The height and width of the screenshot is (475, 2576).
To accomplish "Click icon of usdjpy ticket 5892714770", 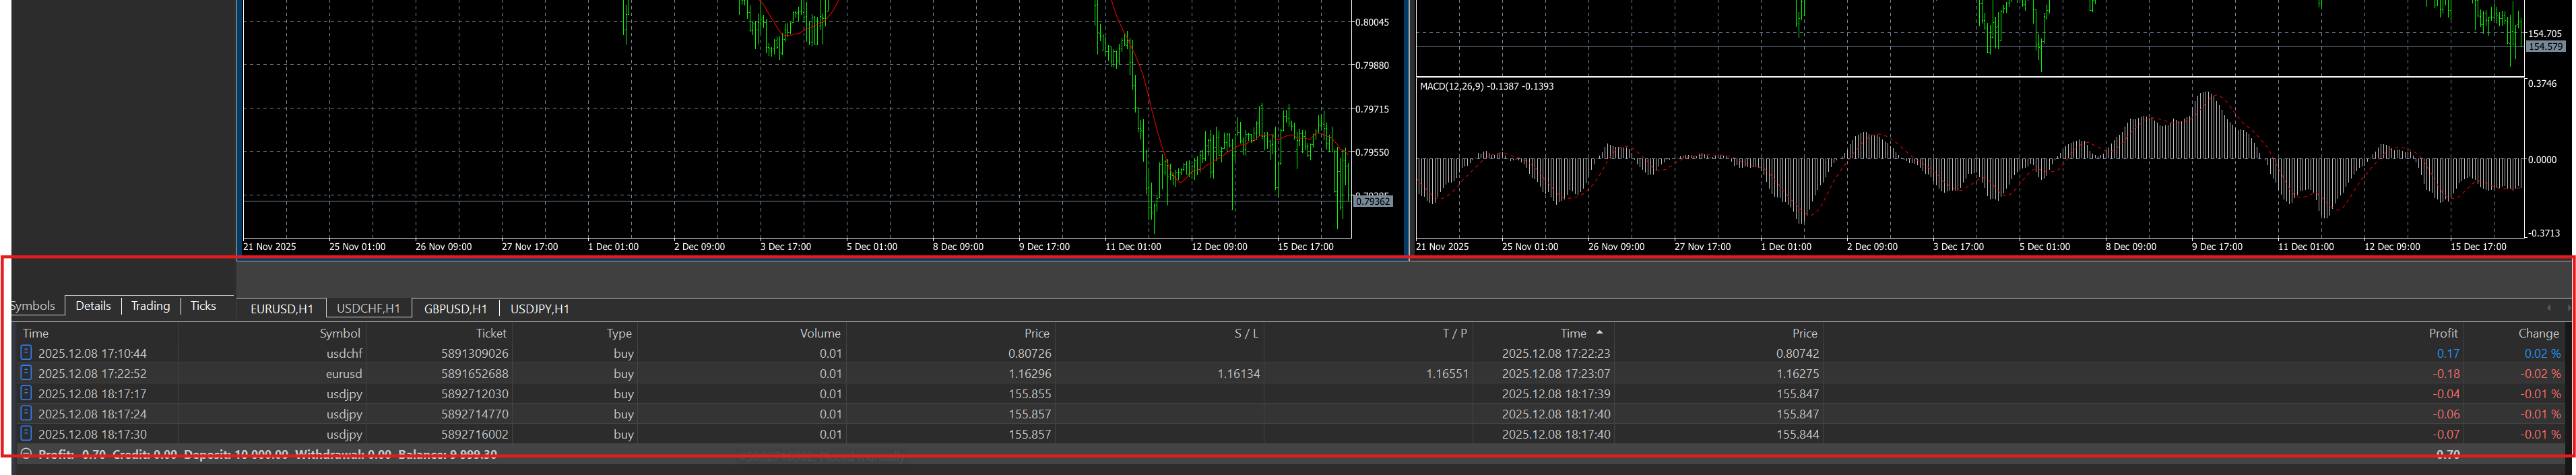I will pos(26,413).
